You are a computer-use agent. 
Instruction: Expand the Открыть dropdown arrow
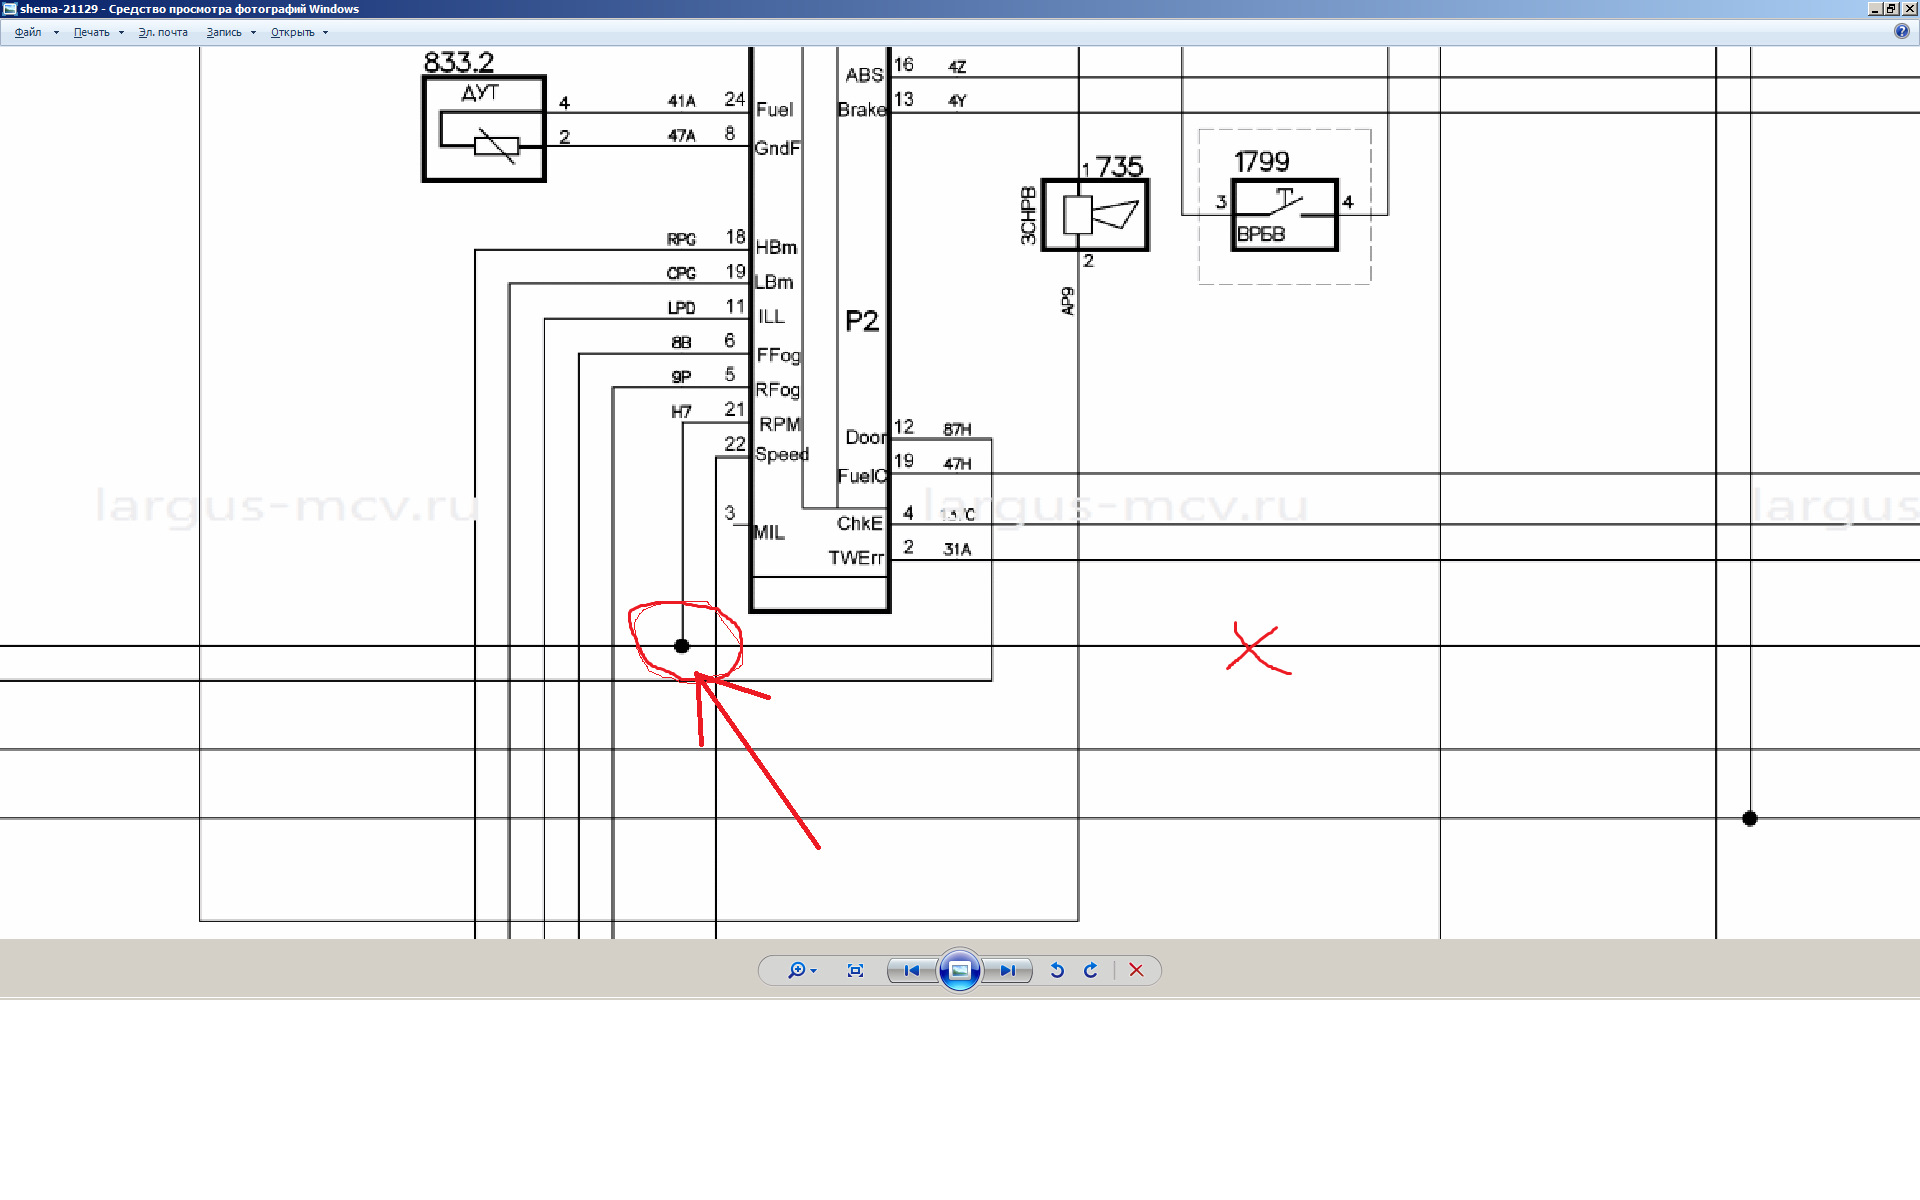coord(325,32)
